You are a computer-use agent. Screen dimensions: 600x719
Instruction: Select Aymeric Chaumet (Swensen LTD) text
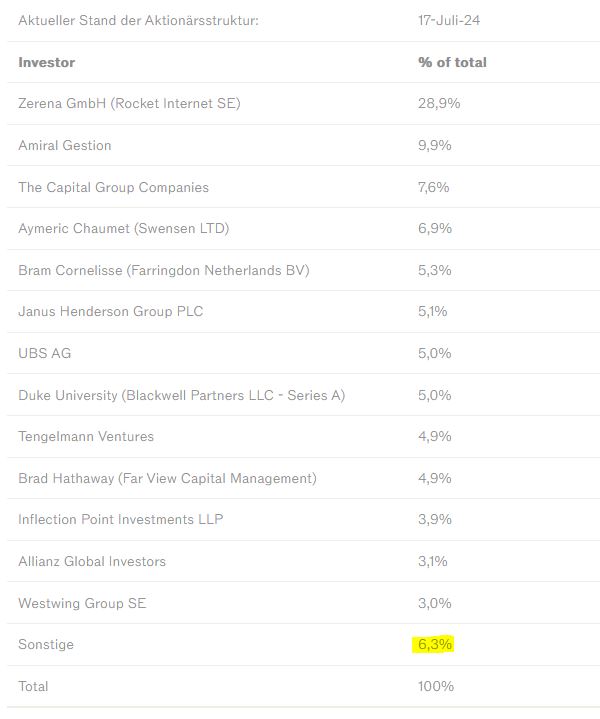tap(123, 228)
